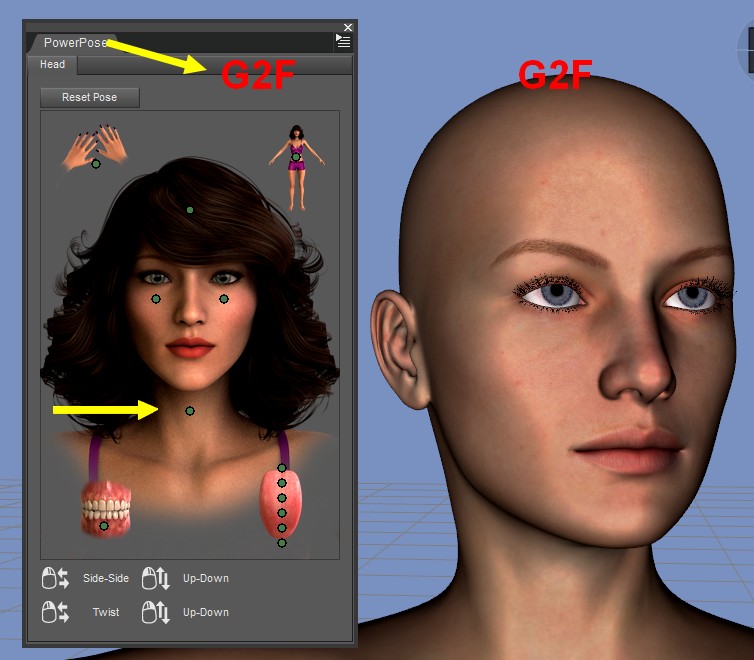Viewport: 754px width, 660px height.
Task: Click the topmost tongue control point
Action: click(x=282, y=468)
